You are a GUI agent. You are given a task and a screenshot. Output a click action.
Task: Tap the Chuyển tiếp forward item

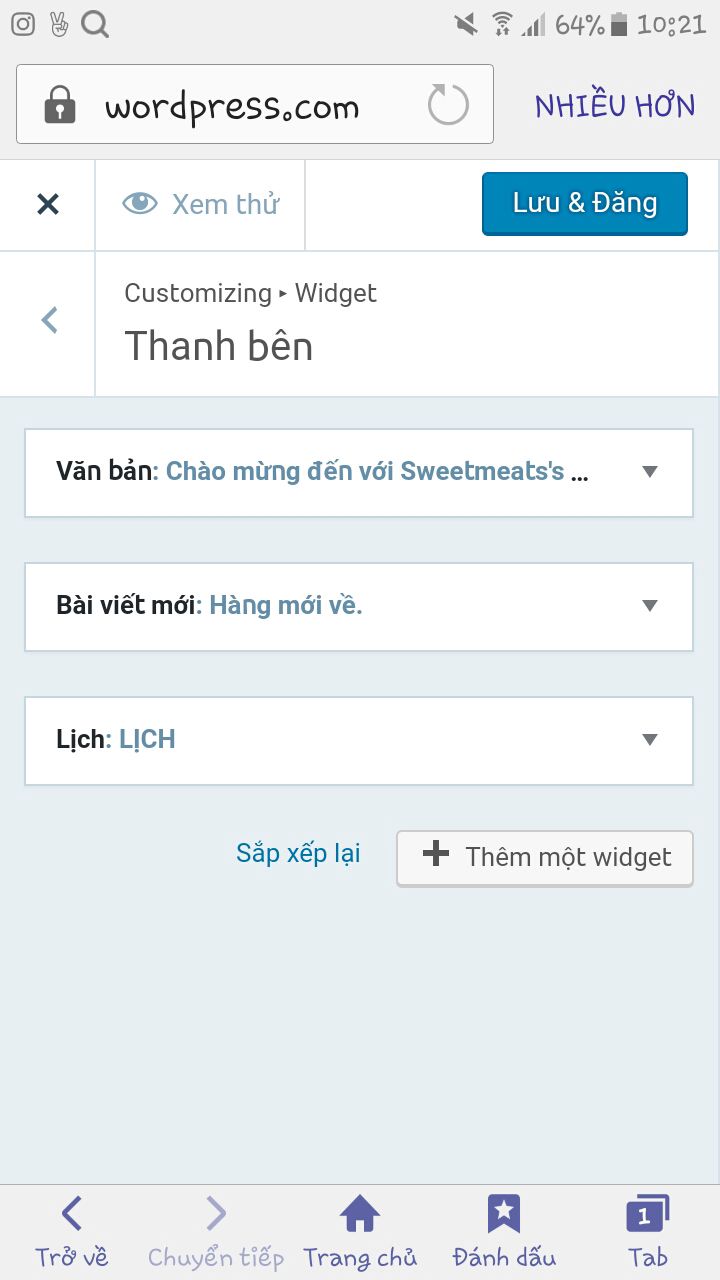(216, 1232)
